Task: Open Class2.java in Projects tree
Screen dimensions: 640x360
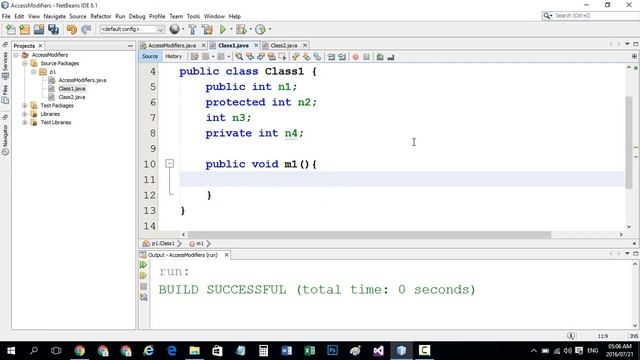Action: click(x=72, y=97)
